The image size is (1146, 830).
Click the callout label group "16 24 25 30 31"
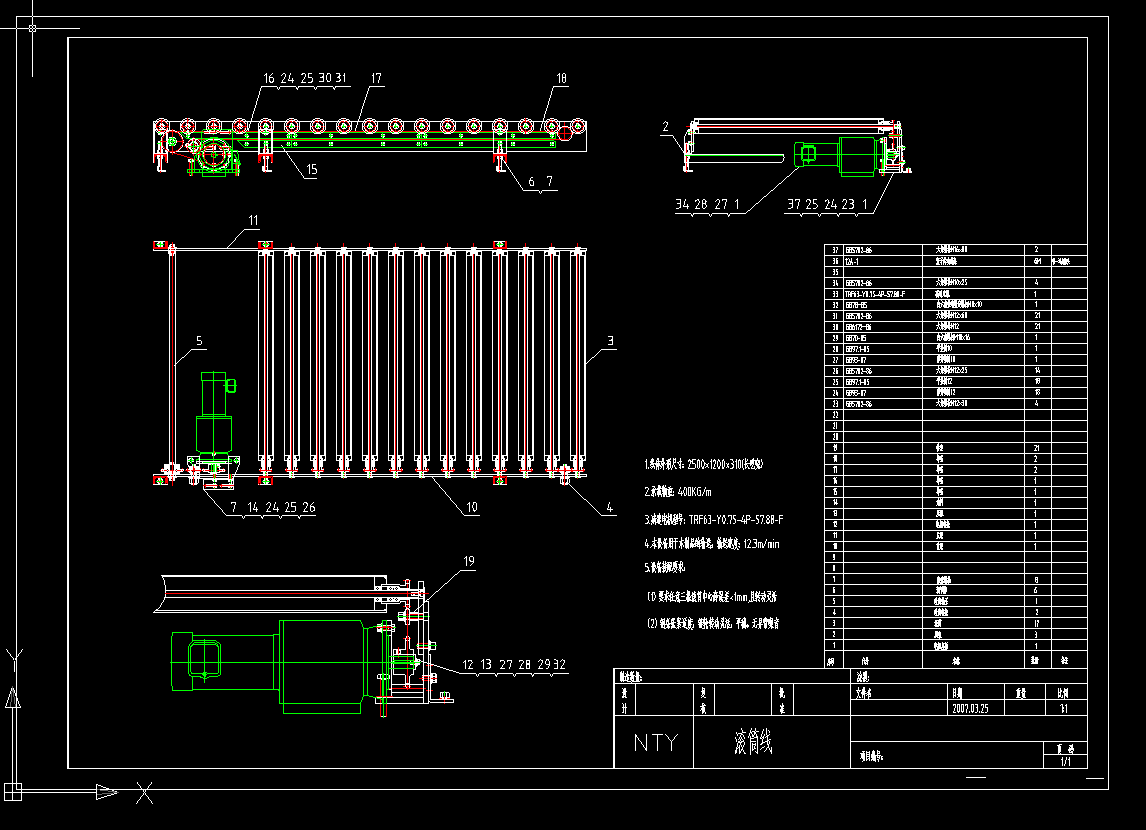(x=305, y=78)
